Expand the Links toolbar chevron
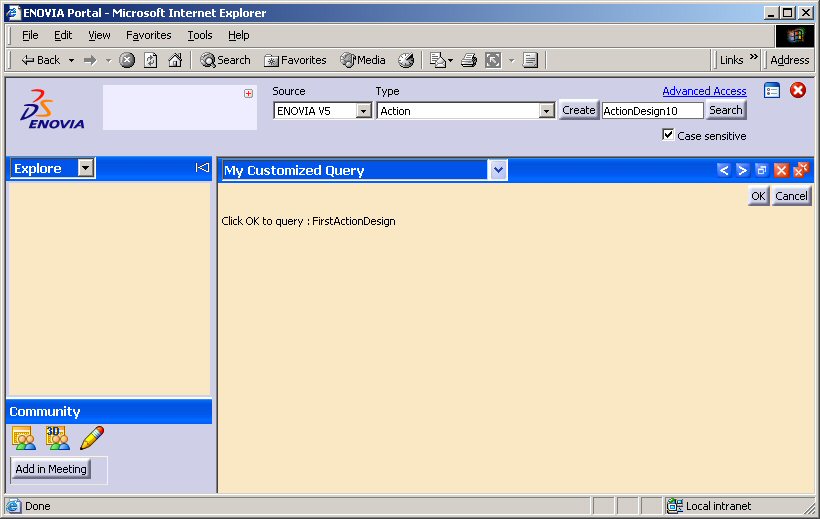 pos(754,57)
